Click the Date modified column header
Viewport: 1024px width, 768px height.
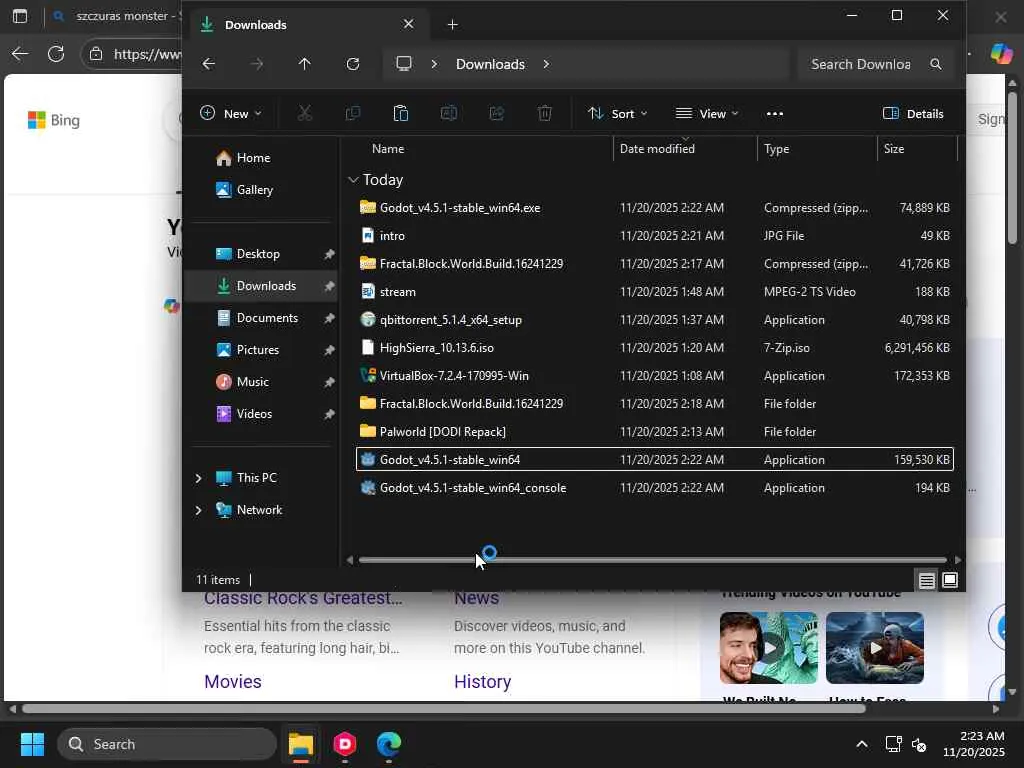click(x=657, y=149)
